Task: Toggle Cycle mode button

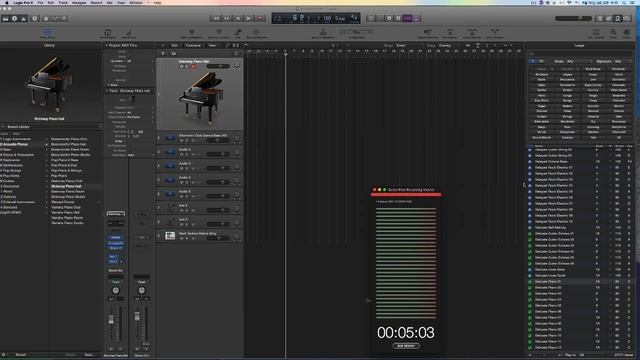Action: (x=371, y=18)
